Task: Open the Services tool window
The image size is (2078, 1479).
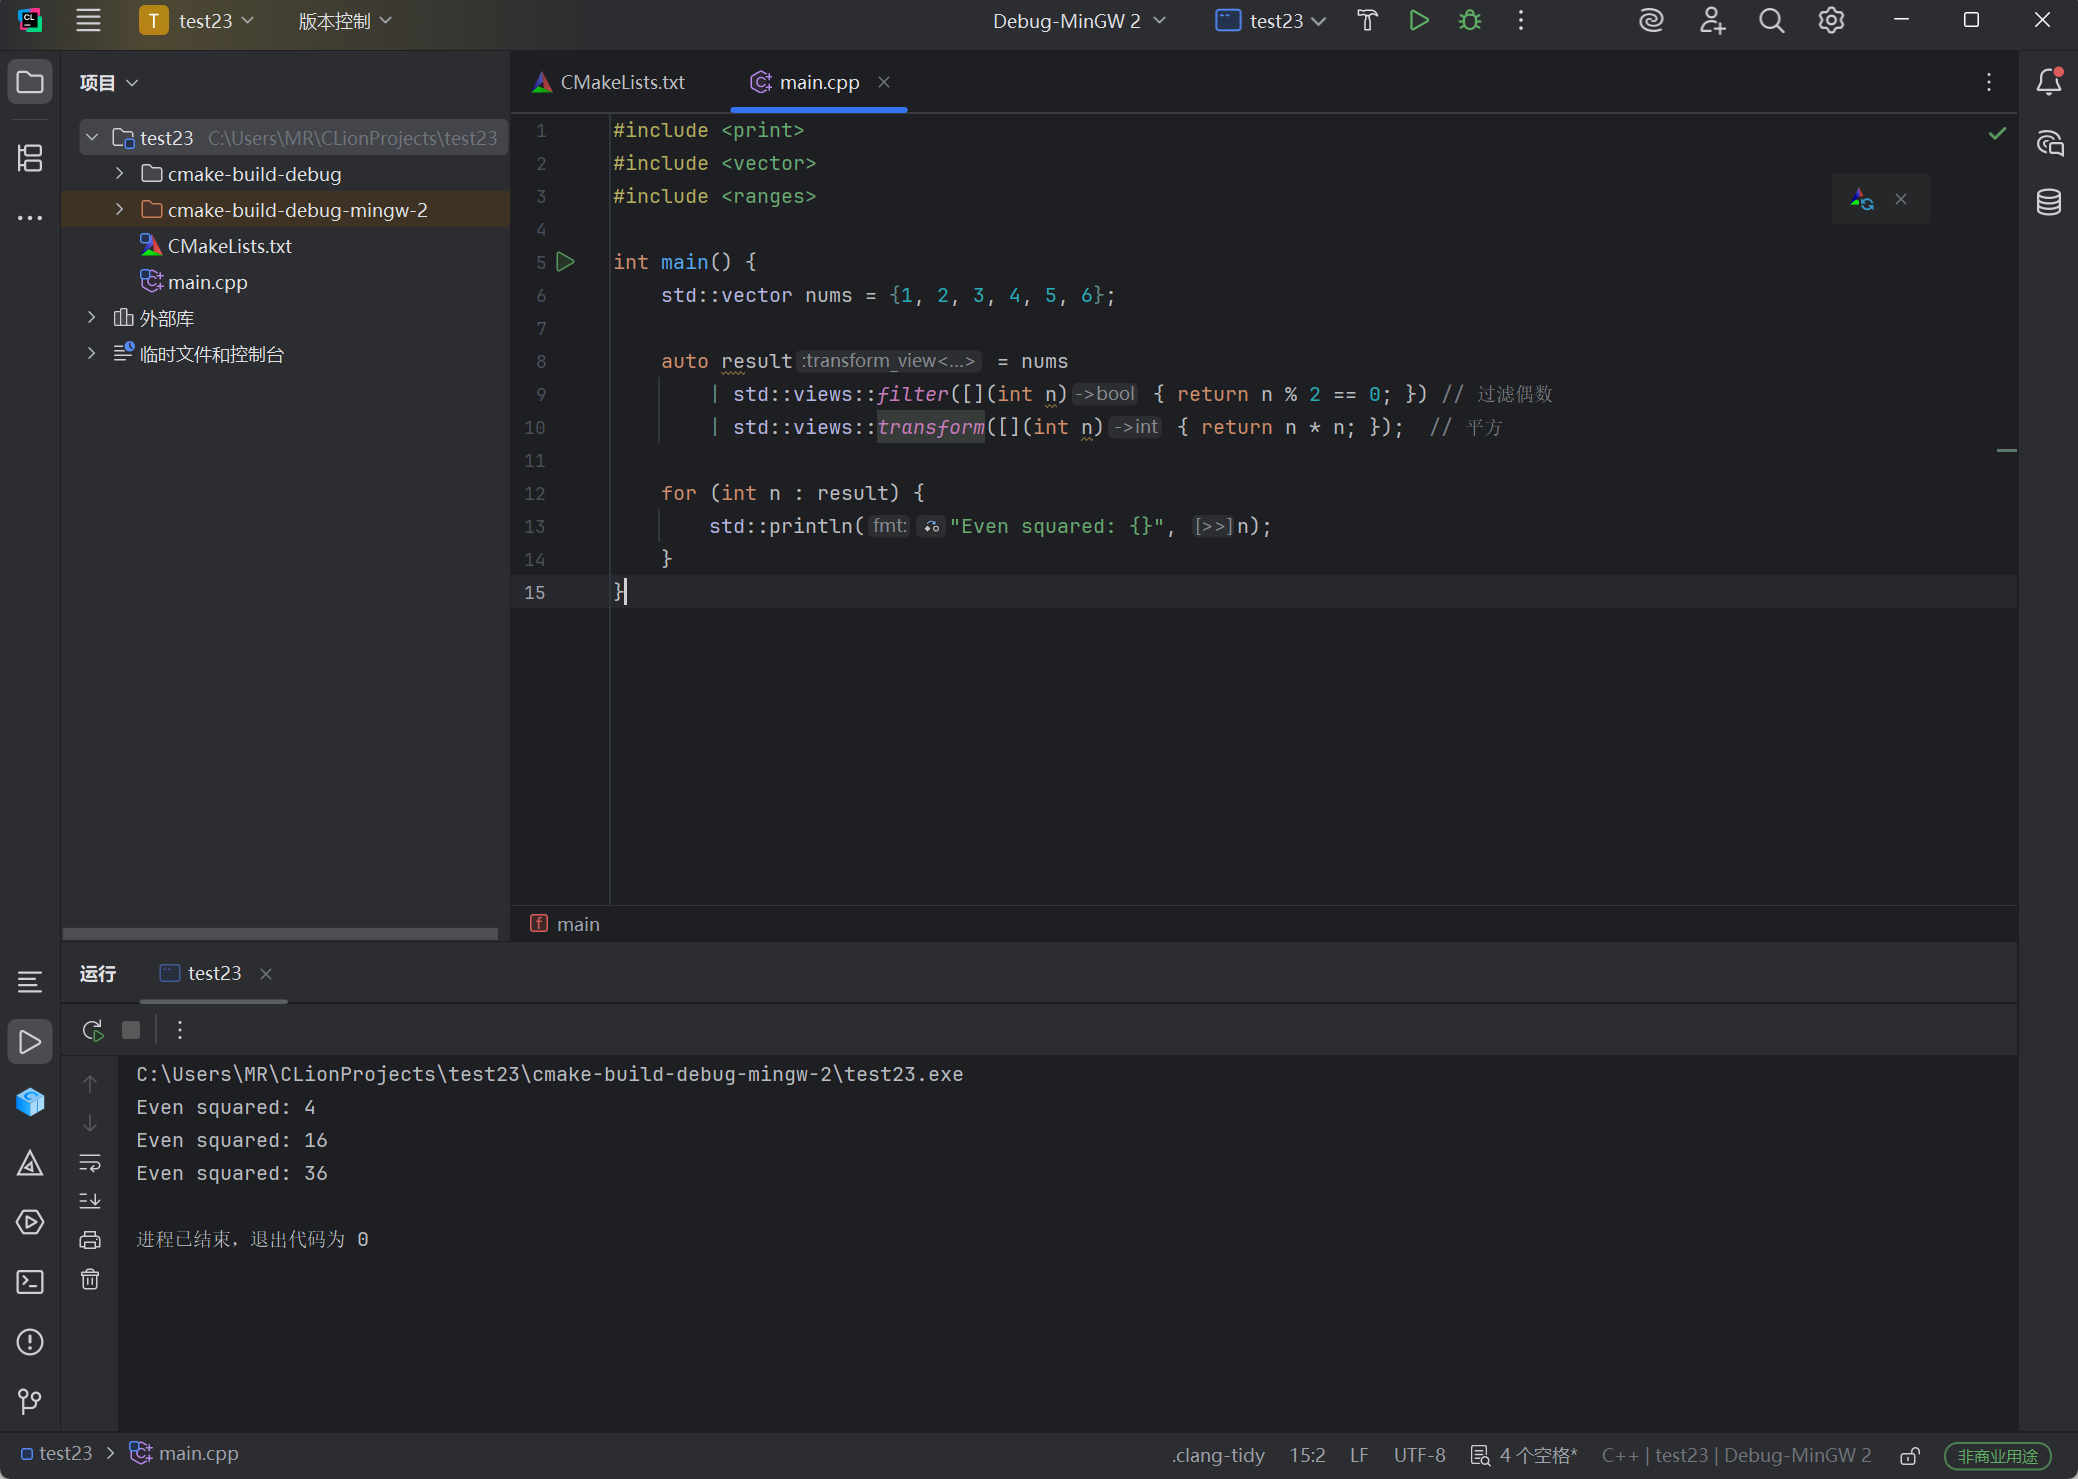Action: coord(30,1222)
